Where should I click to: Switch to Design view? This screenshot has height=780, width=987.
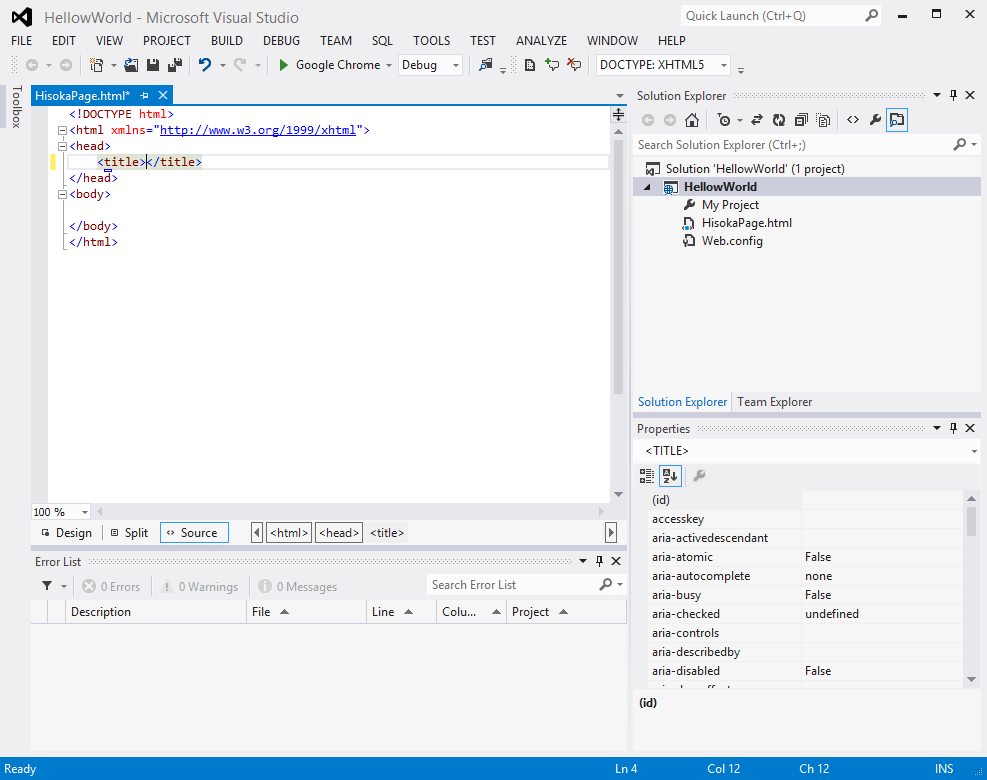coord(67,533)
